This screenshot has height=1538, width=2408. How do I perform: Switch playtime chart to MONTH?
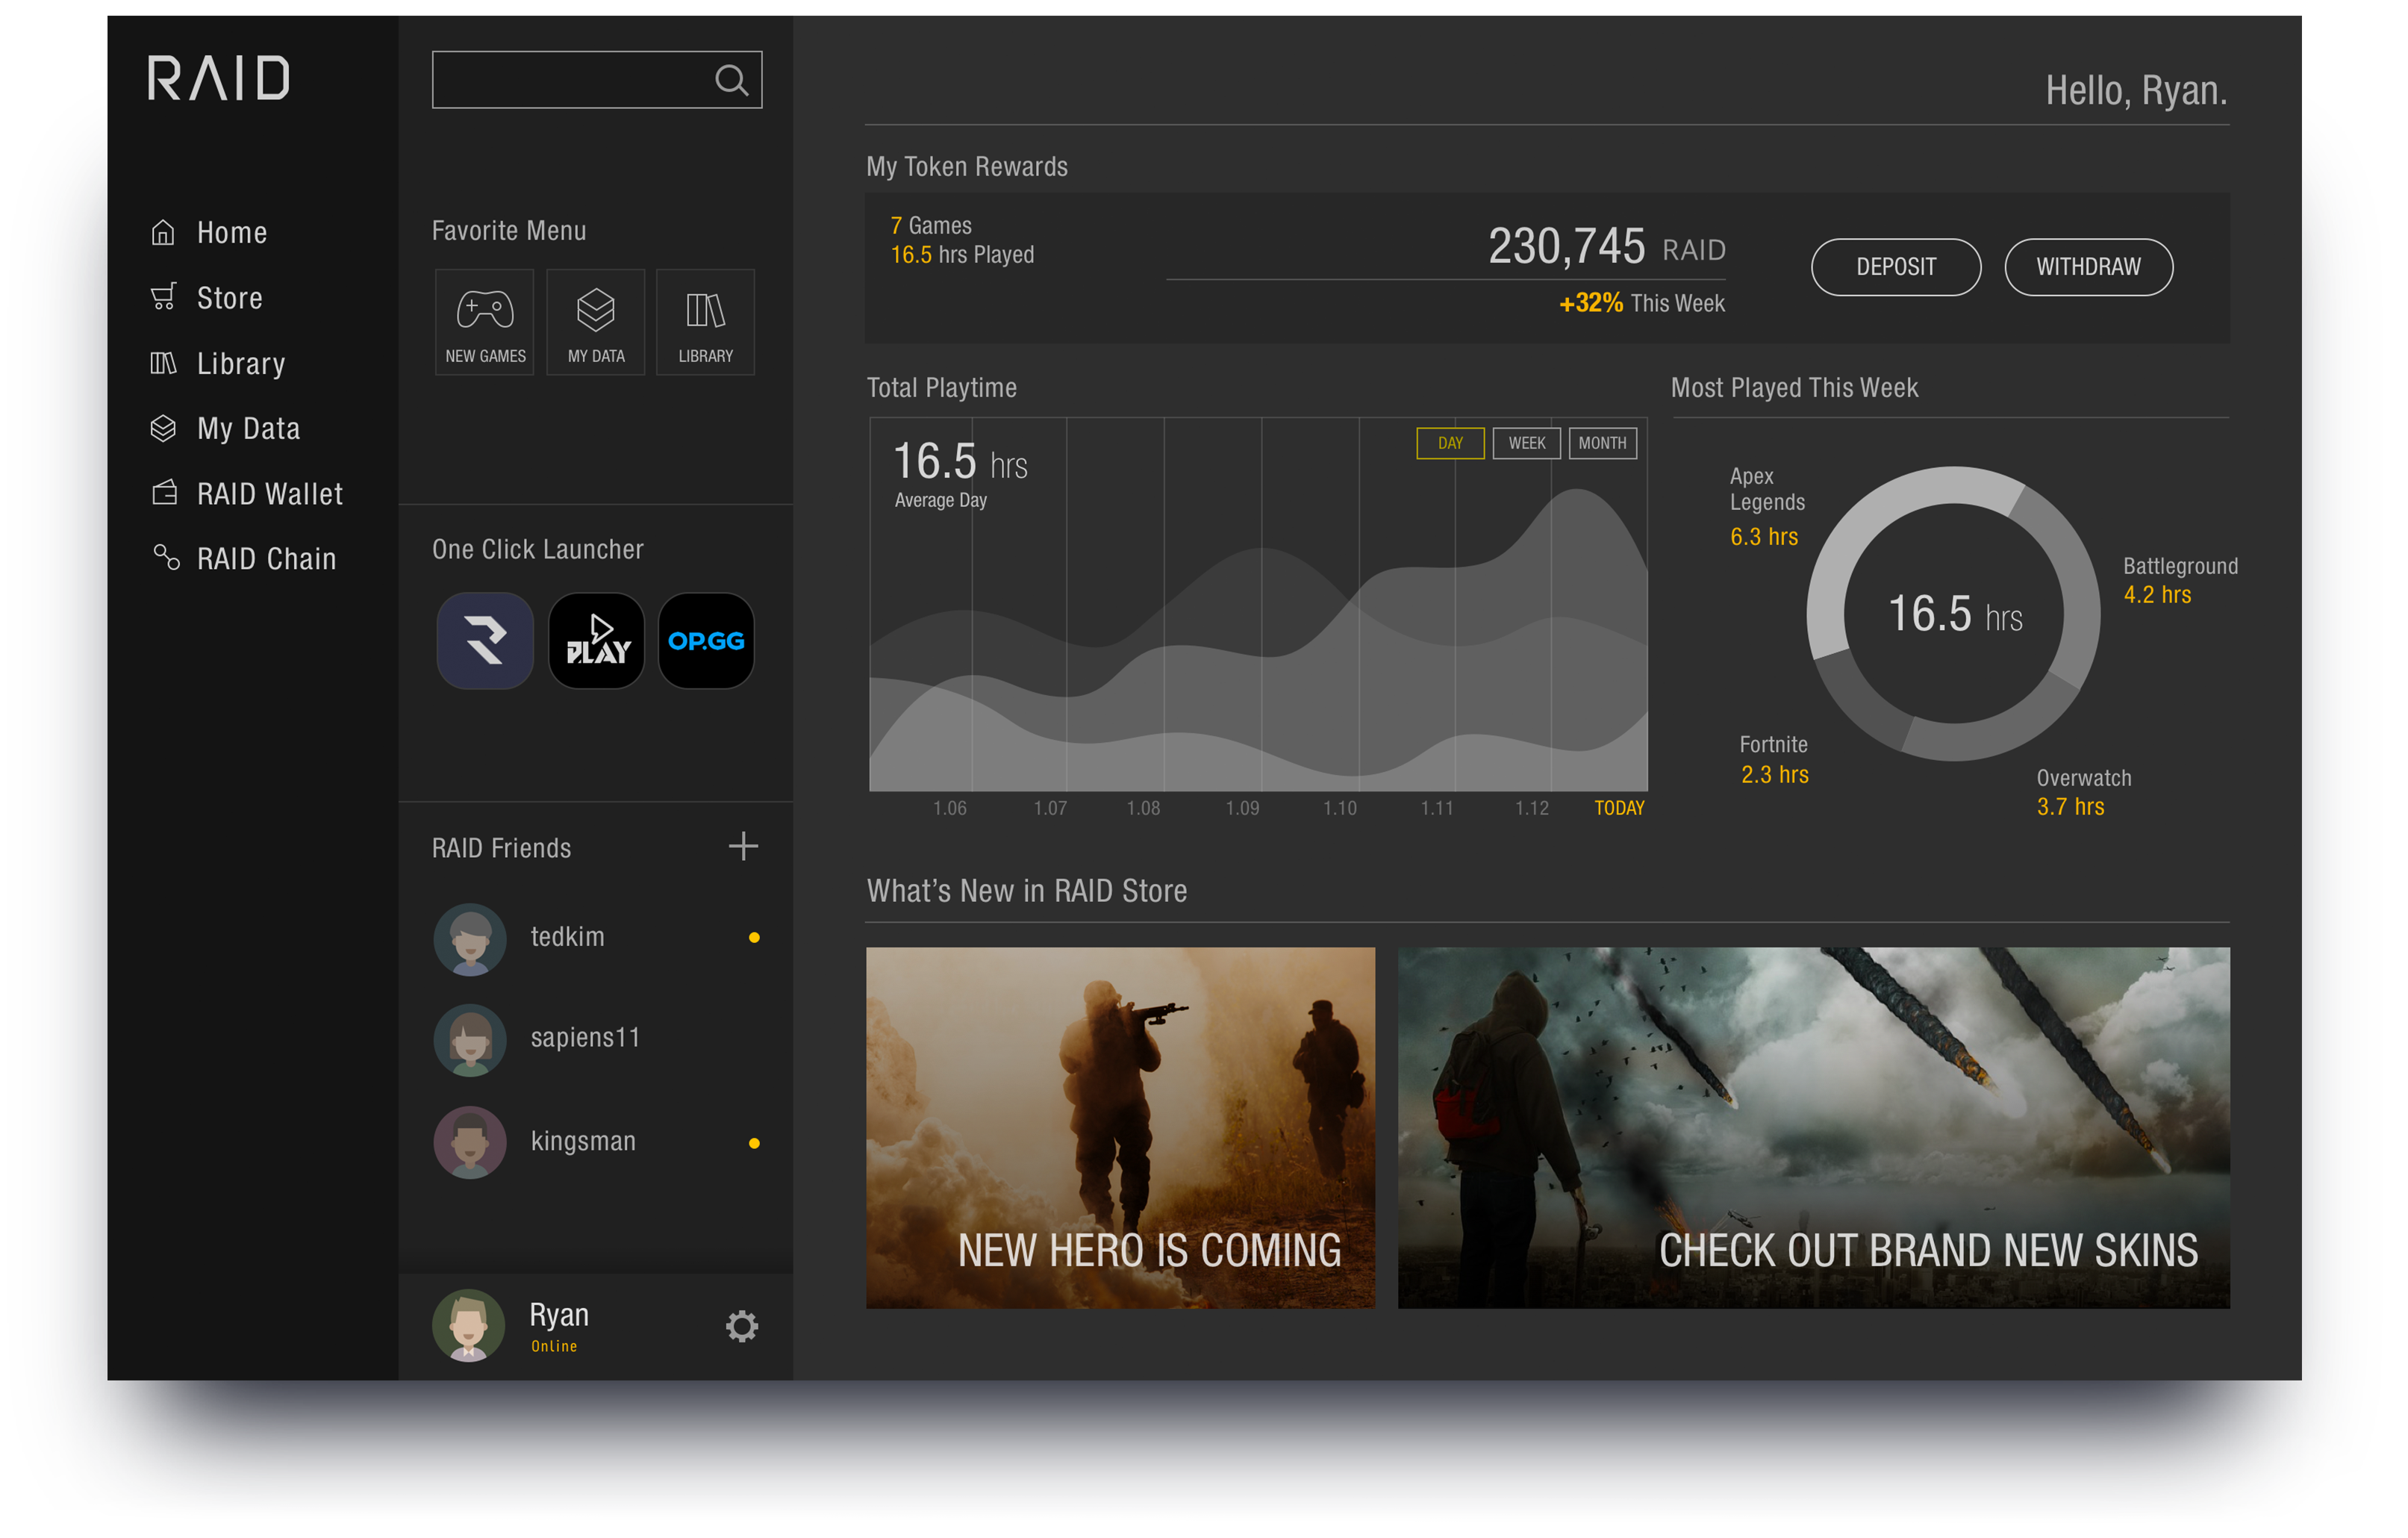(x=1602, y=443)
